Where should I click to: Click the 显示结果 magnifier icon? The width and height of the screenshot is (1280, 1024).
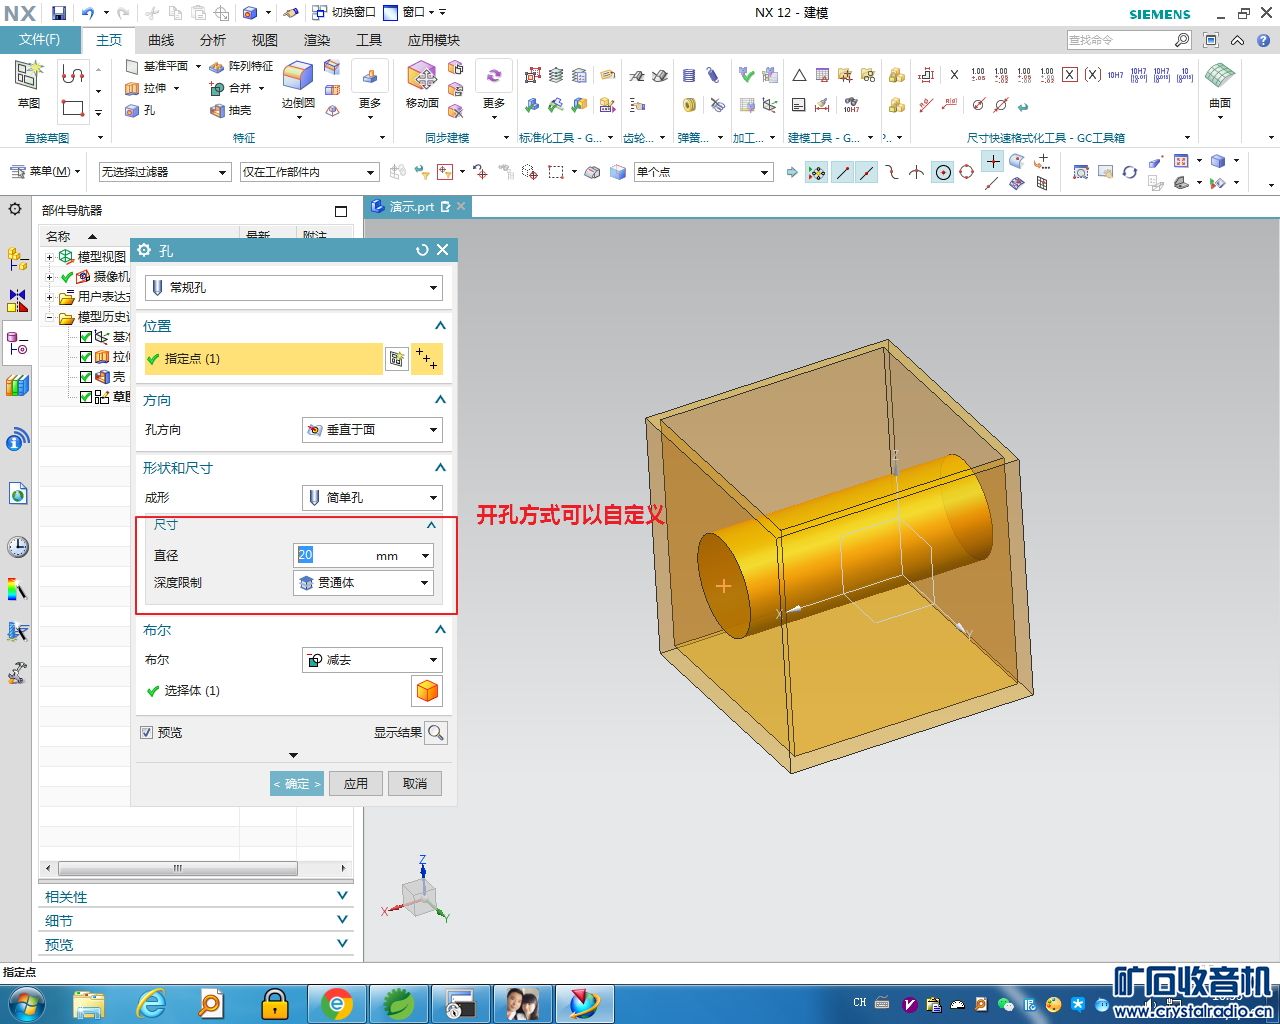click(436, 733)
